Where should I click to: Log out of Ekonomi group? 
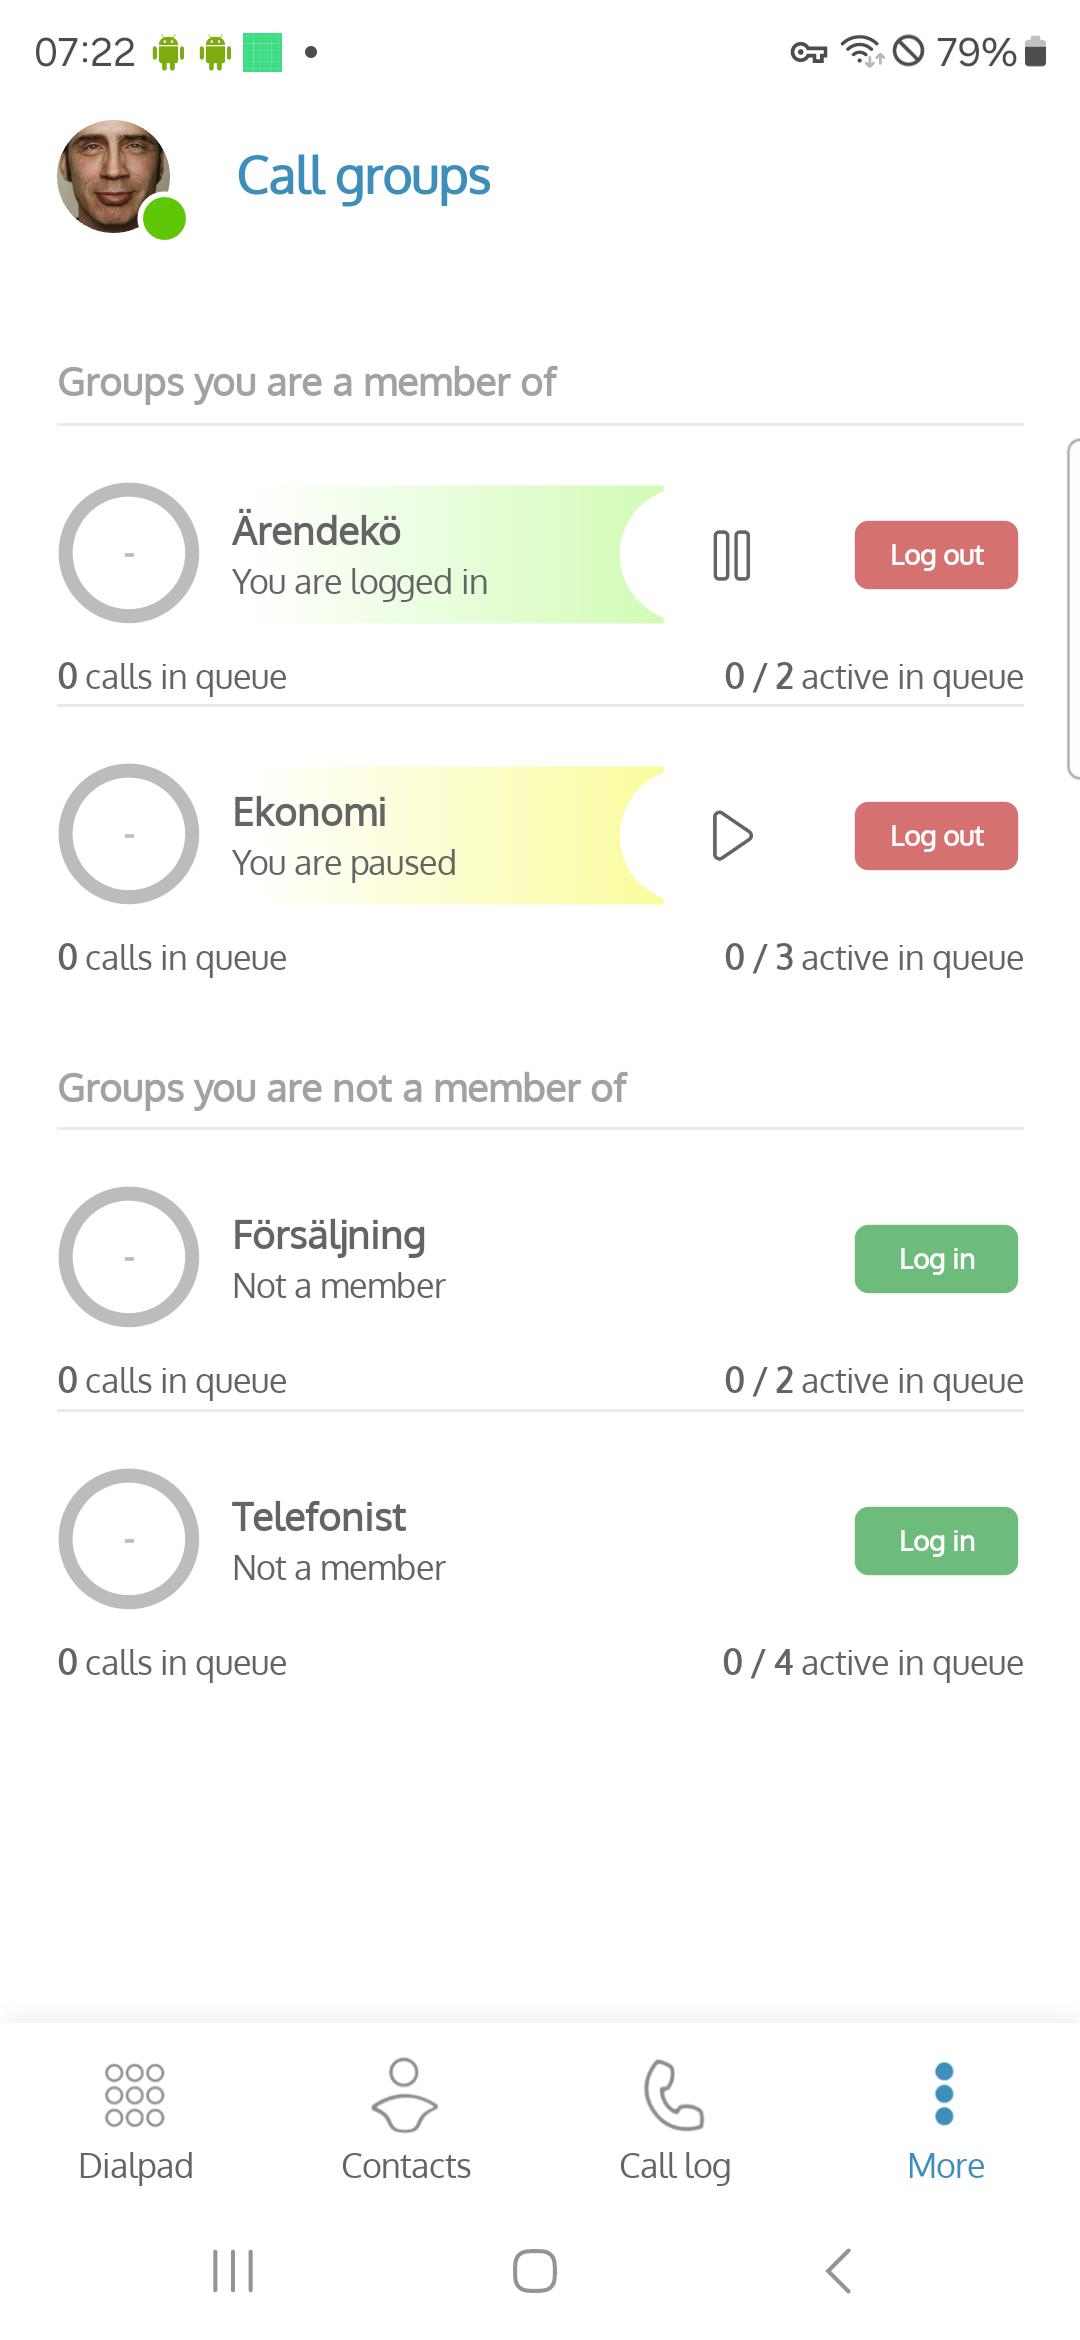click(936, 836)
